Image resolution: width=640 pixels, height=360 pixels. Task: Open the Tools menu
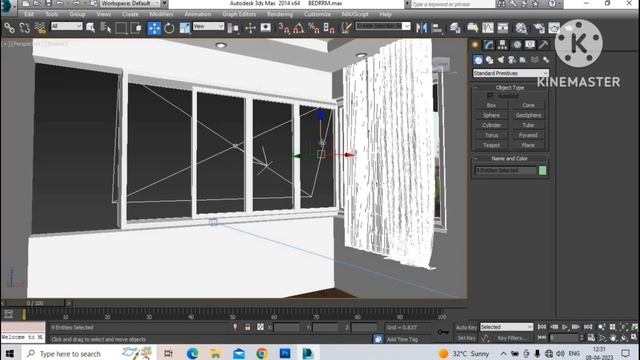pos(52,14)
